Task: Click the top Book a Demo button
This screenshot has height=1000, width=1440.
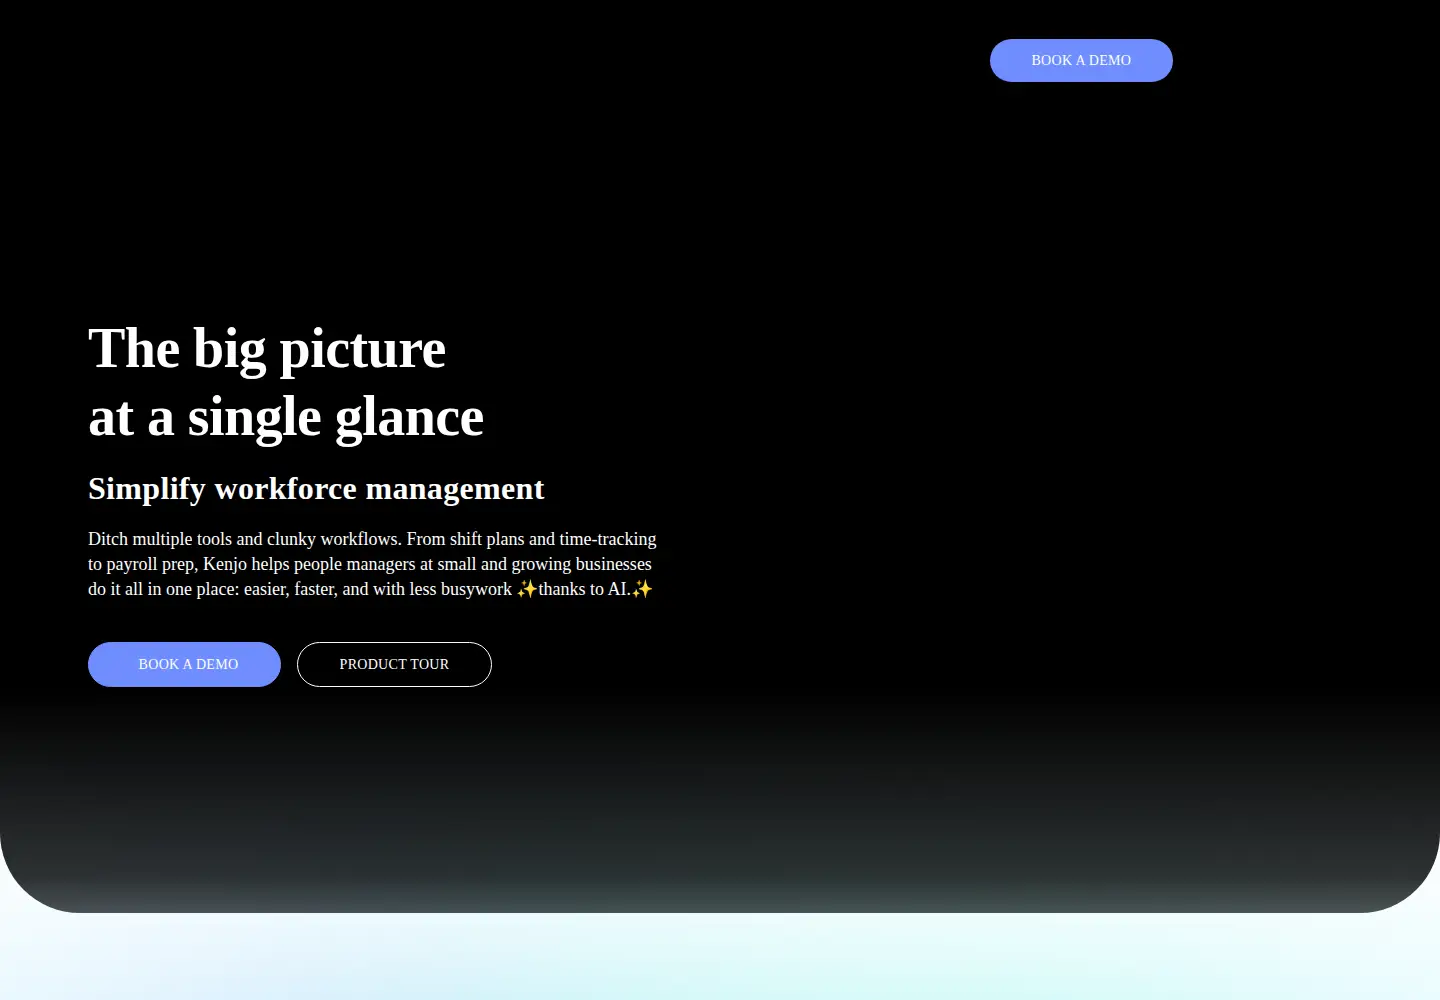Action: (x=1081, y=60)
